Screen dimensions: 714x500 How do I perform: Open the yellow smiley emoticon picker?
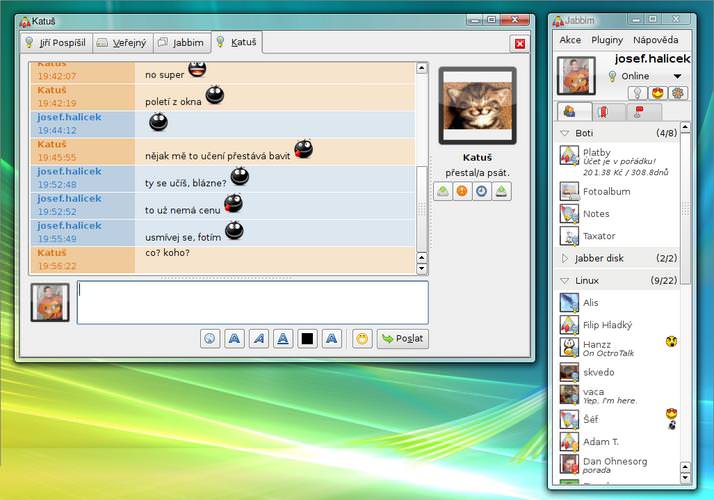click(x=362, y=339)
